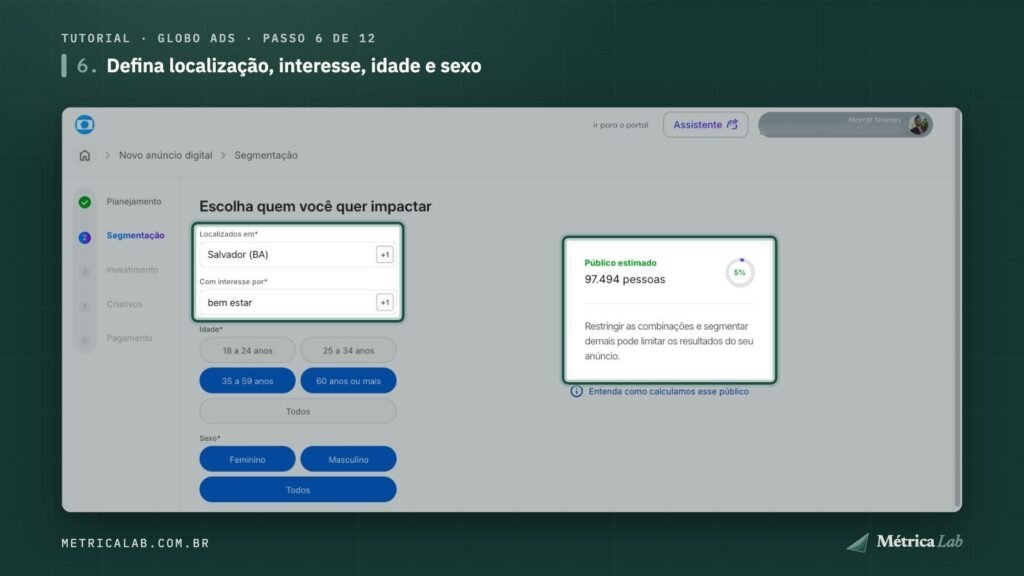Viewport: 1024px width, 576px height.
Task: Toggle the 25 a 34 anos age option
Action: pos(348,350)
